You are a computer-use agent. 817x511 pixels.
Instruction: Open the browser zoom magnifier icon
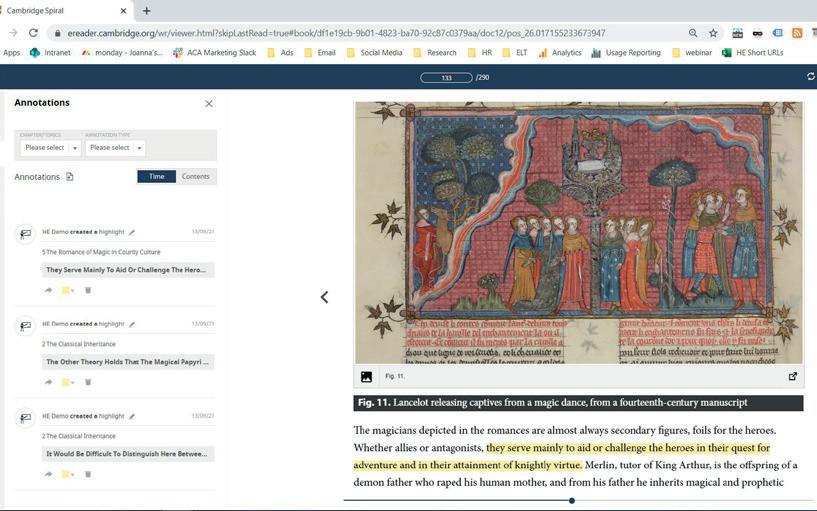693,33
